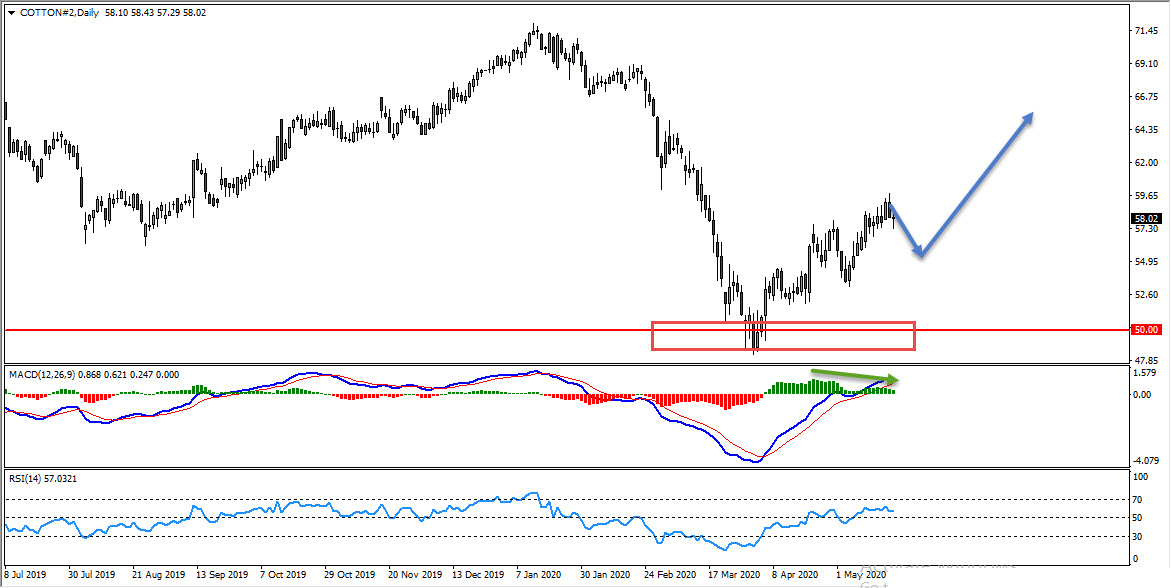The height and width of the screenshot is (588, 1171).
Task: Click the RSI scale label 100
Action: pyautogui.click(x=1142, y=477)
